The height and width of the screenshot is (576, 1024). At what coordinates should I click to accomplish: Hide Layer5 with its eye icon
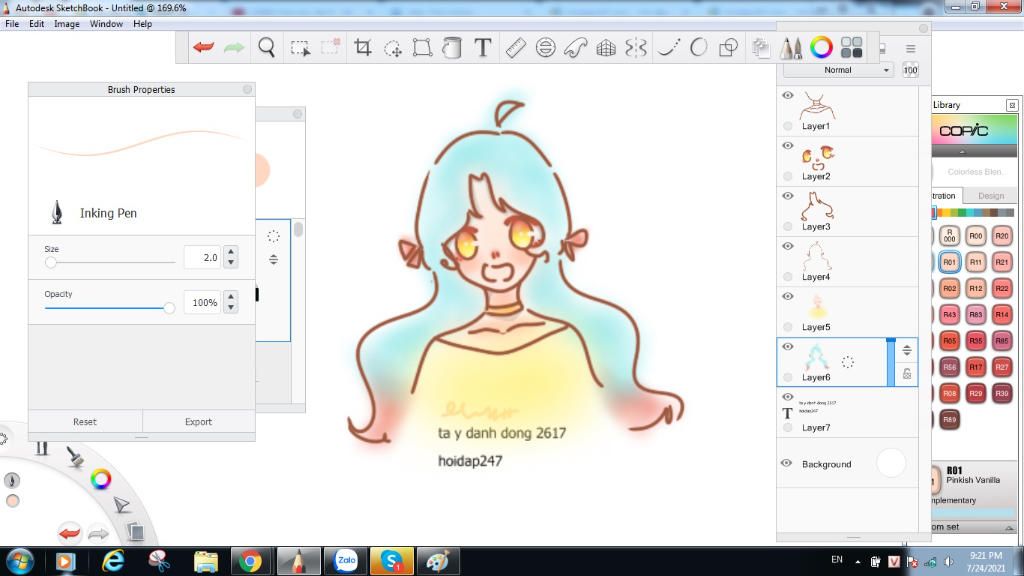[x=788, y=296]
